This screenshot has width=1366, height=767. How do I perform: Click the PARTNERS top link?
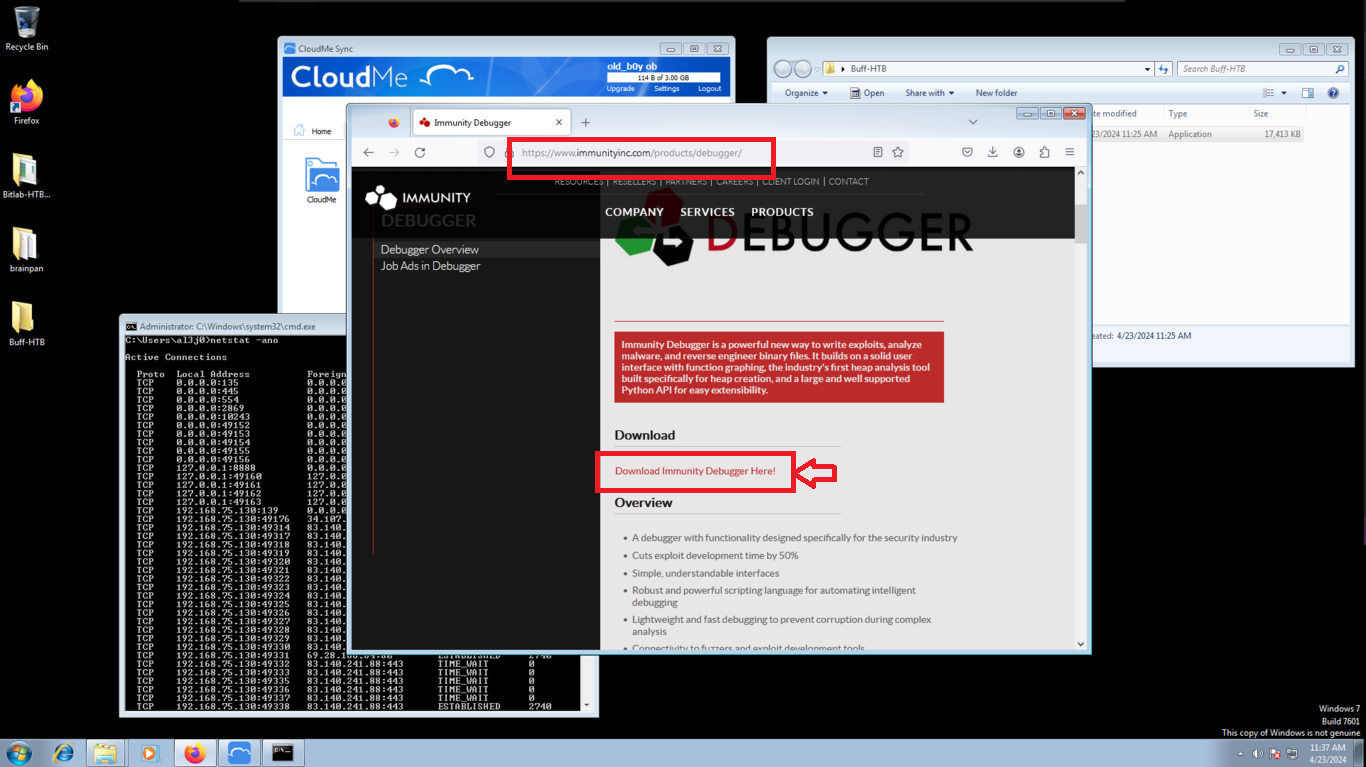click(x=685, y=182)
